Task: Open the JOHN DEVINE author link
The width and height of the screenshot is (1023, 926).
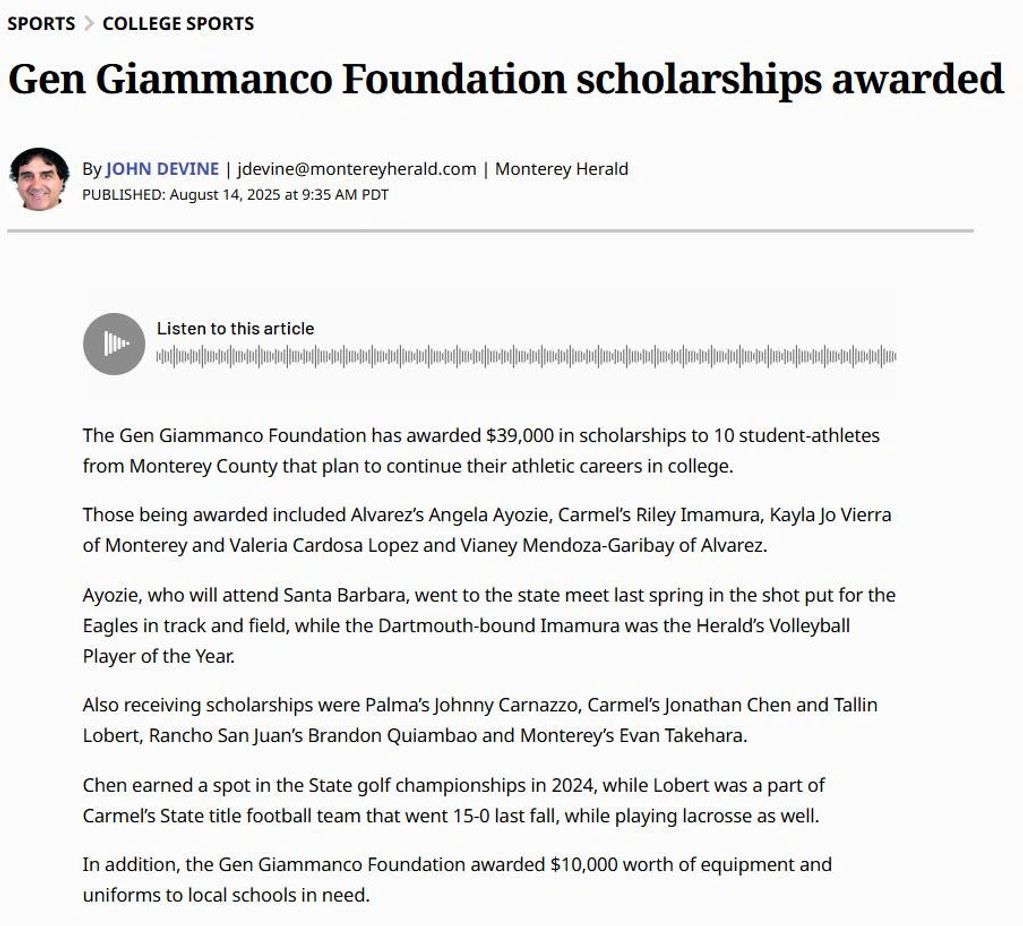Action: [162, 169]
